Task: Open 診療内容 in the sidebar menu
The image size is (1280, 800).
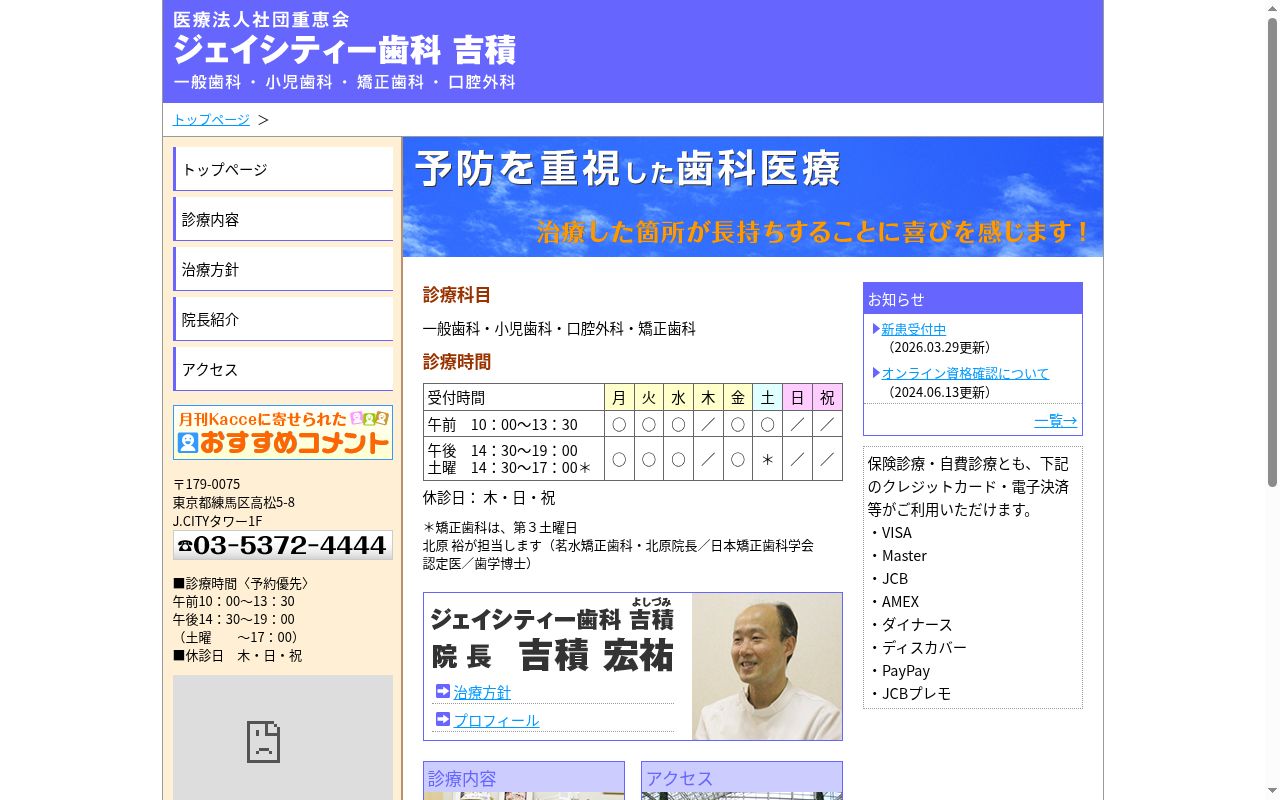Action: [283, 219]
